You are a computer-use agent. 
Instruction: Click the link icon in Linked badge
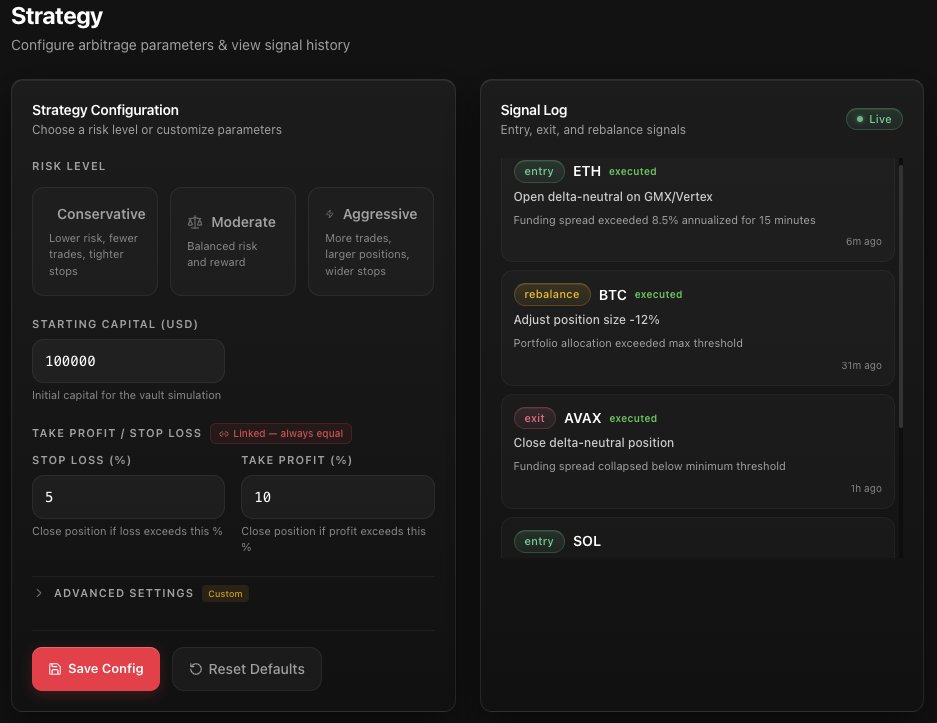tap(223, 434)
